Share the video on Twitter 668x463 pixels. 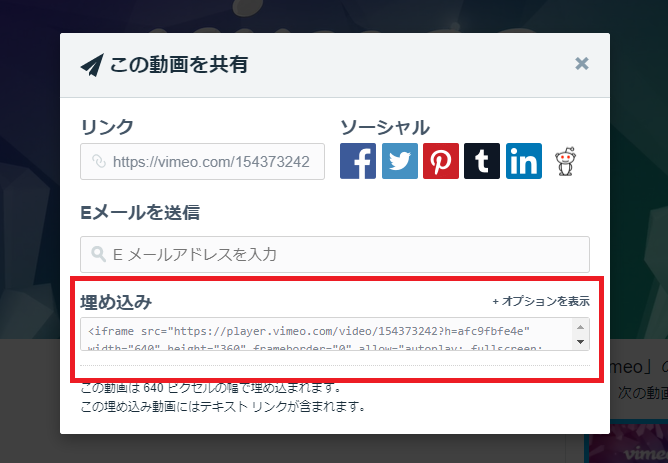coord(400,161)
